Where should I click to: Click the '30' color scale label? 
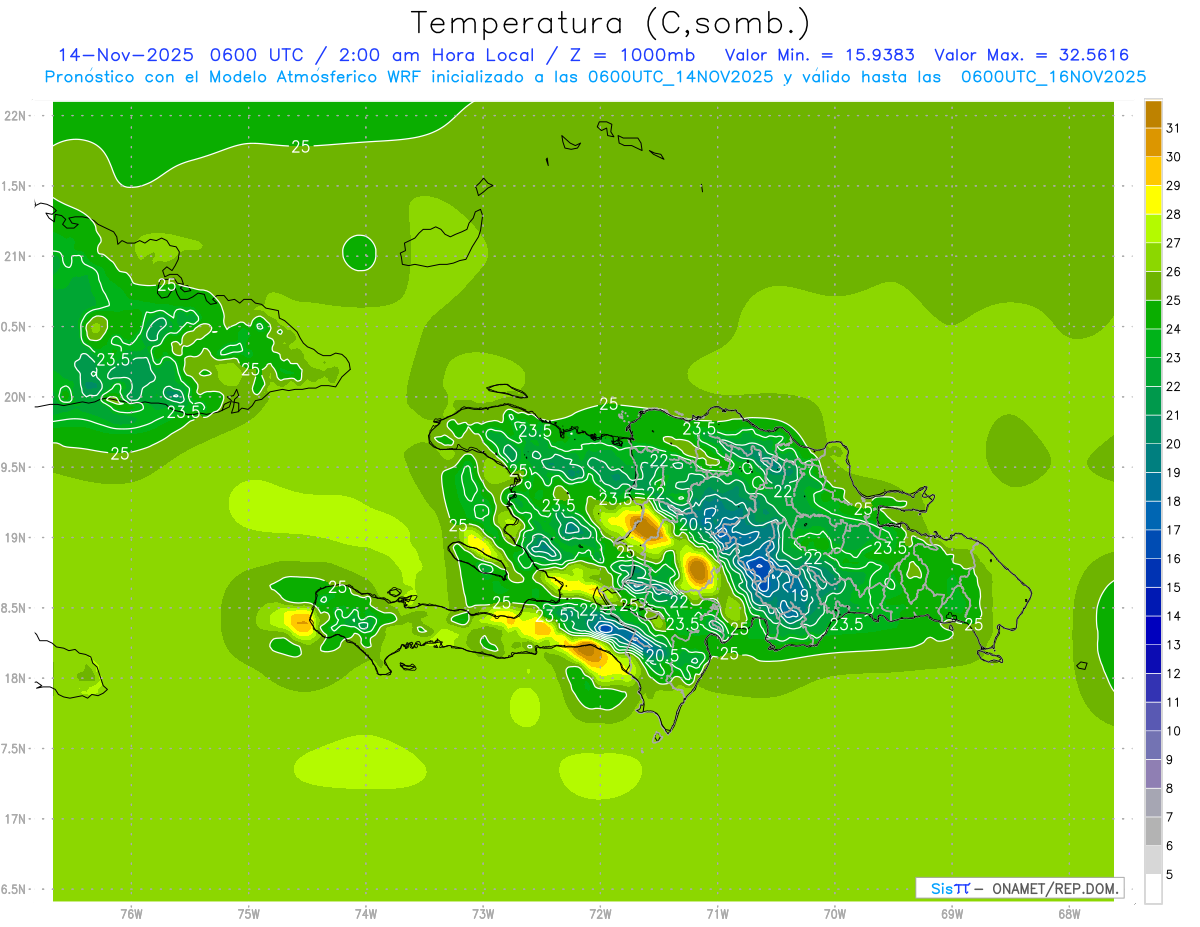(x=1173, y=157)
